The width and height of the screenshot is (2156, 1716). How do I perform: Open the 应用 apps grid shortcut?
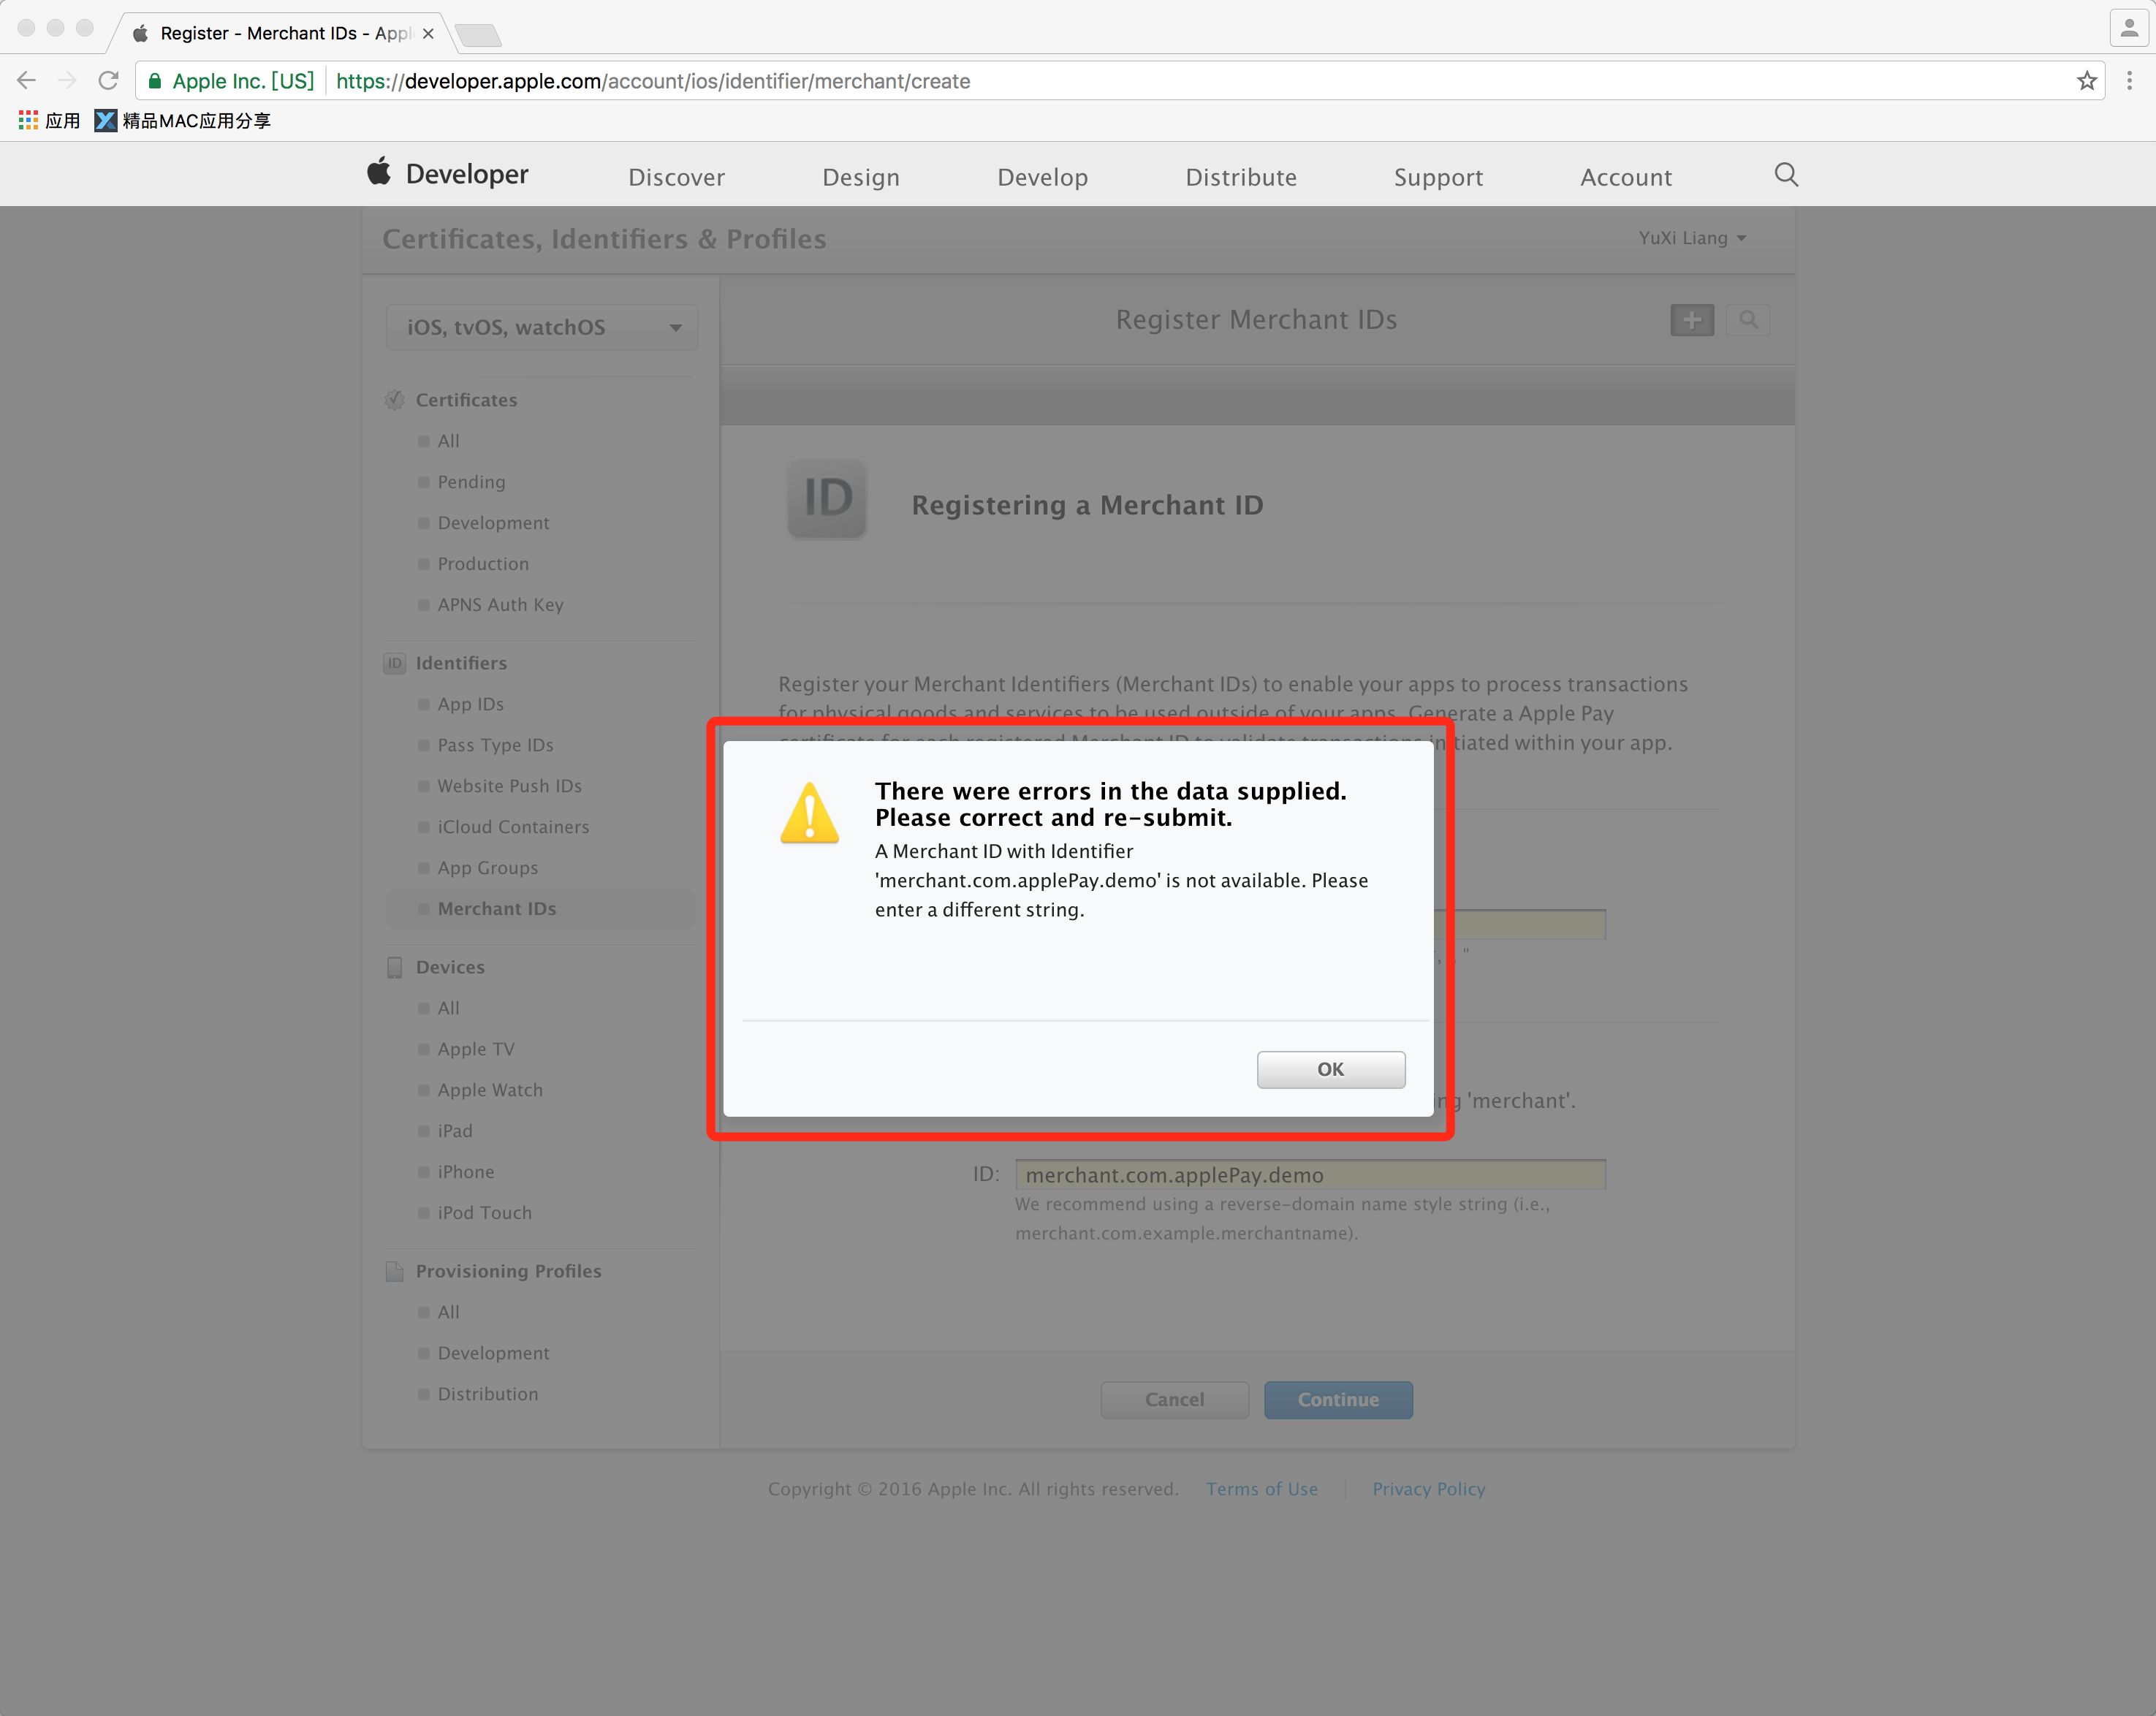49,121
